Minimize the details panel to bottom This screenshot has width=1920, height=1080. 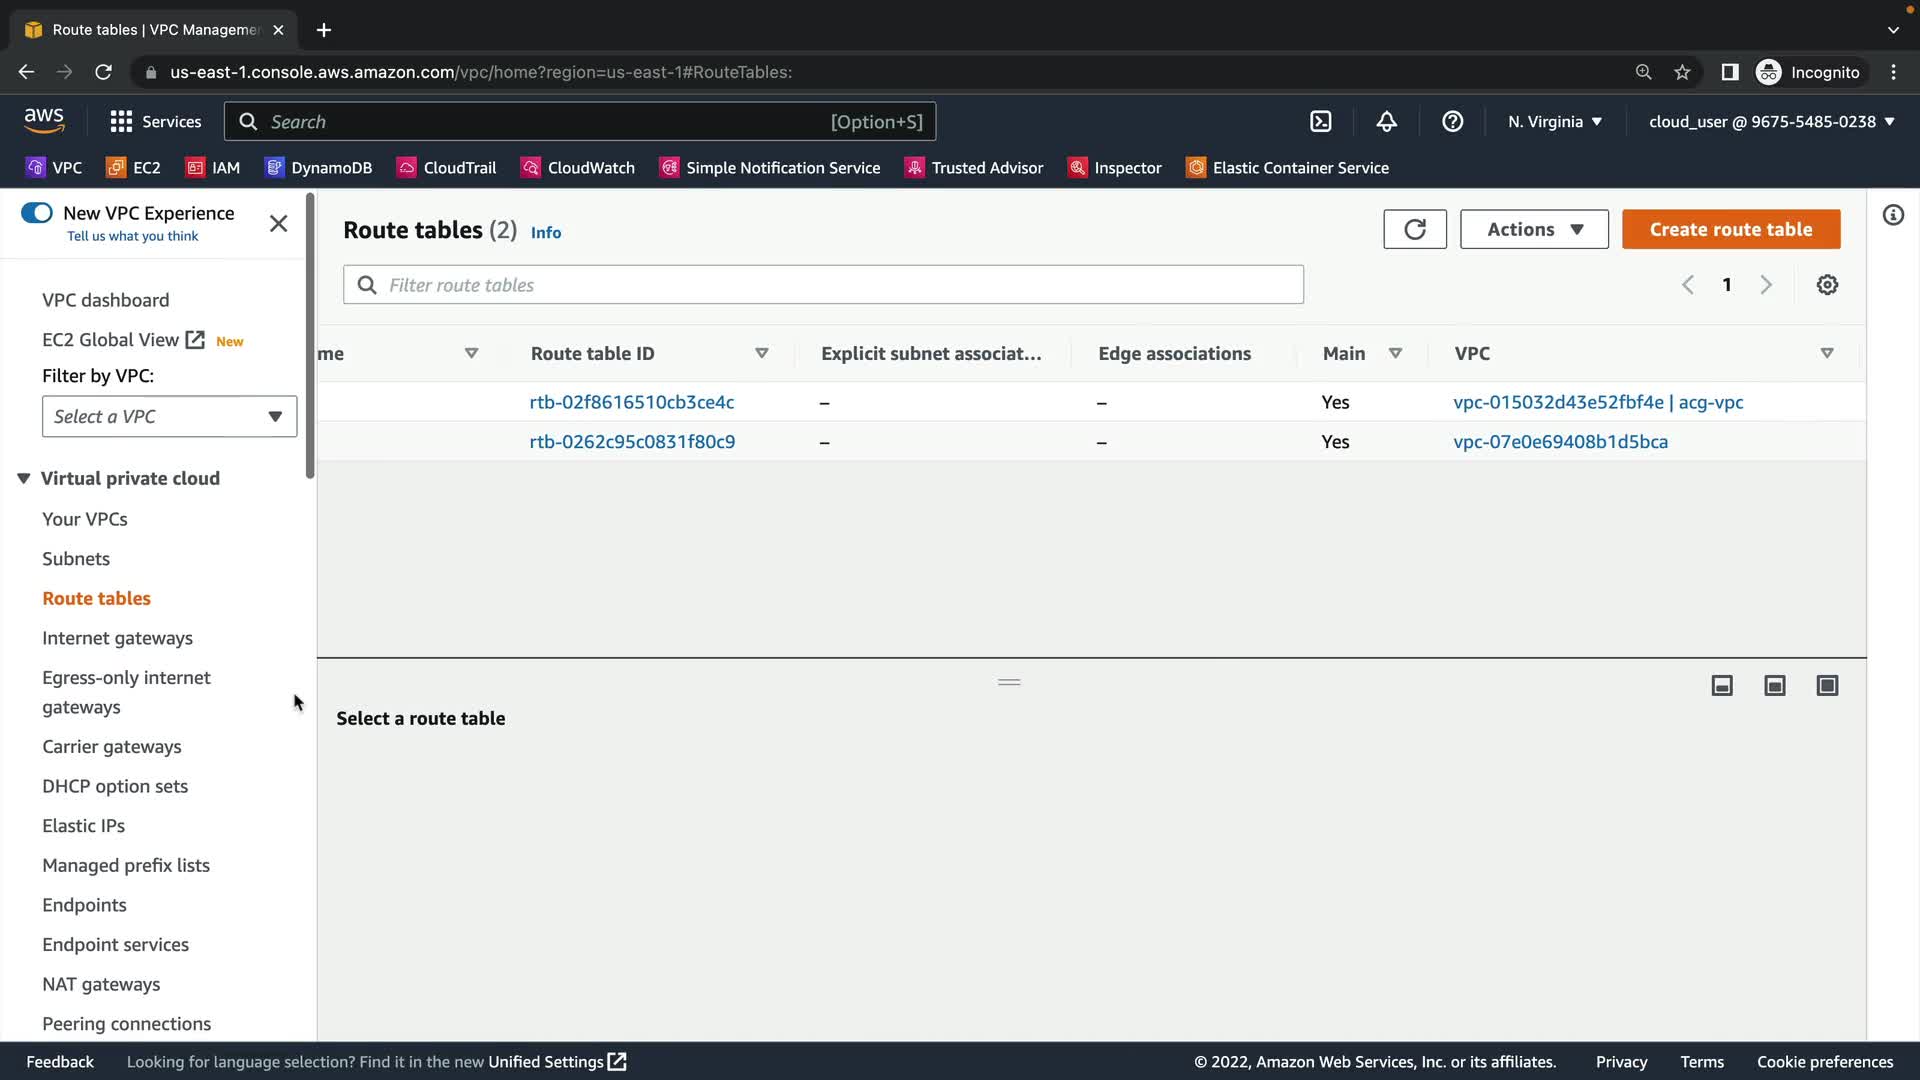(x=1722, y=685)
